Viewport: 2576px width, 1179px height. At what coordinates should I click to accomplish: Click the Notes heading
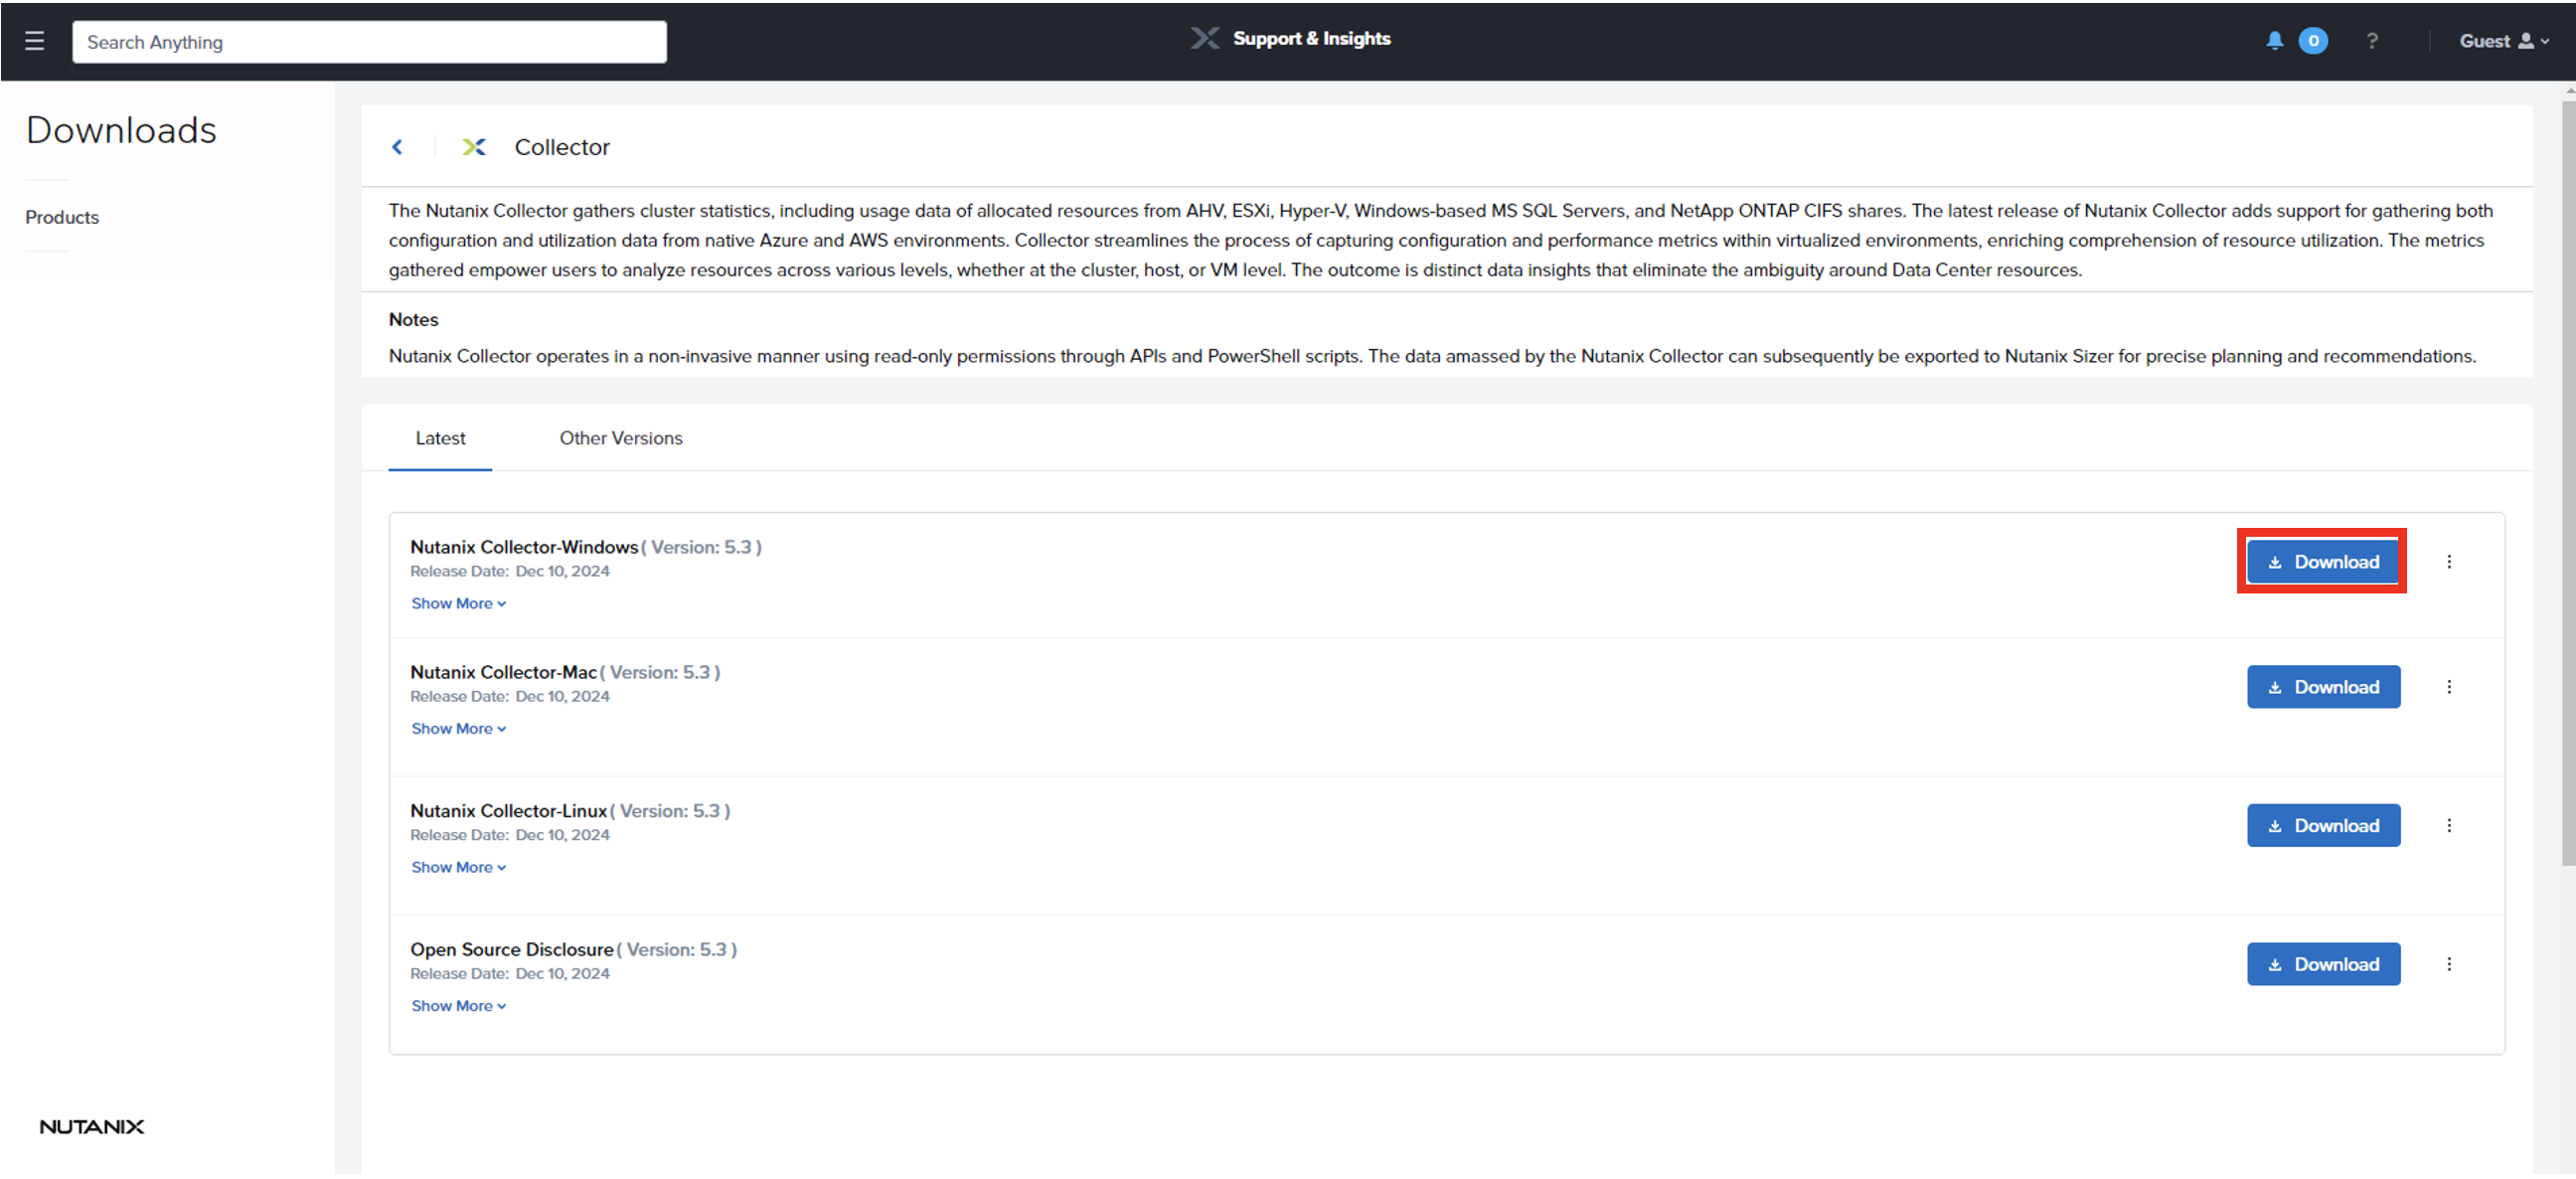[x=413, y=320]
